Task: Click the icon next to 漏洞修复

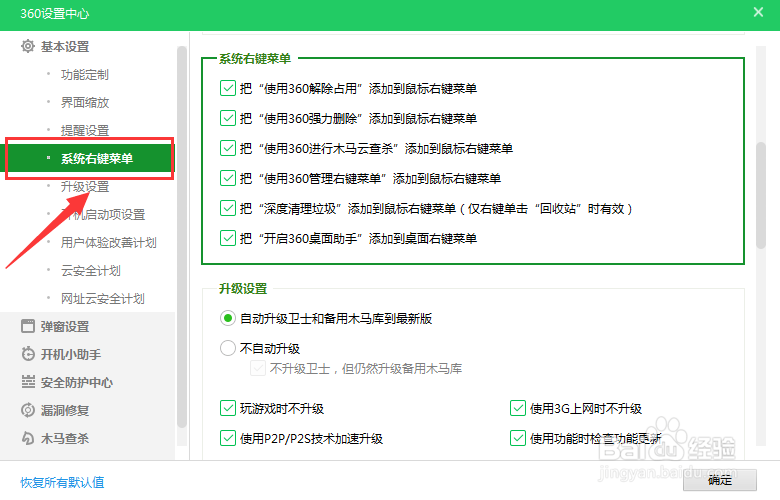Action: tap(28, 410)
